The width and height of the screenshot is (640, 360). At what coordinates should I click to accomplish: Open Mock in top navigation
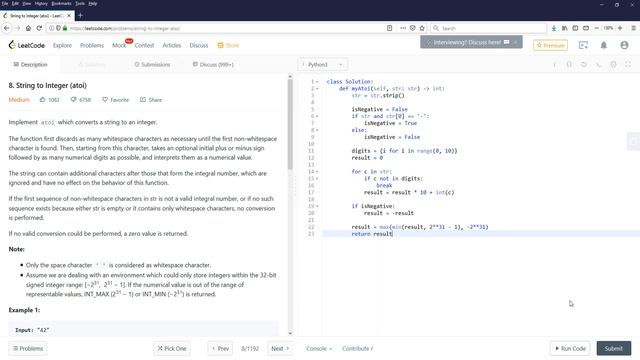[x=119, y=45]
